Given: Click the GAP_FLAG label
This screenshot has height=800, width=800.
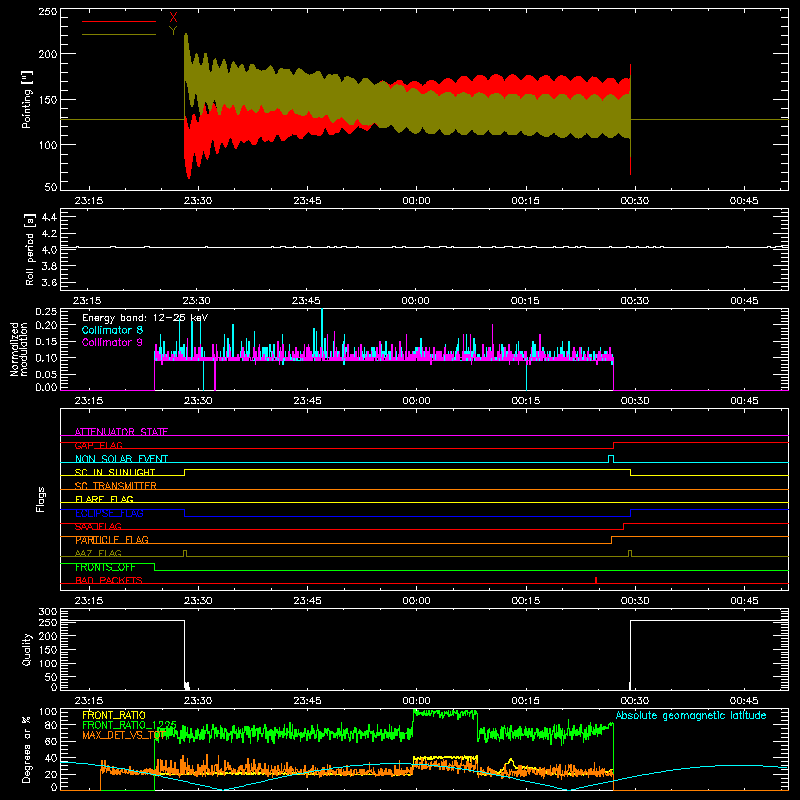Looking at the screenshot, I should point(98,445).
